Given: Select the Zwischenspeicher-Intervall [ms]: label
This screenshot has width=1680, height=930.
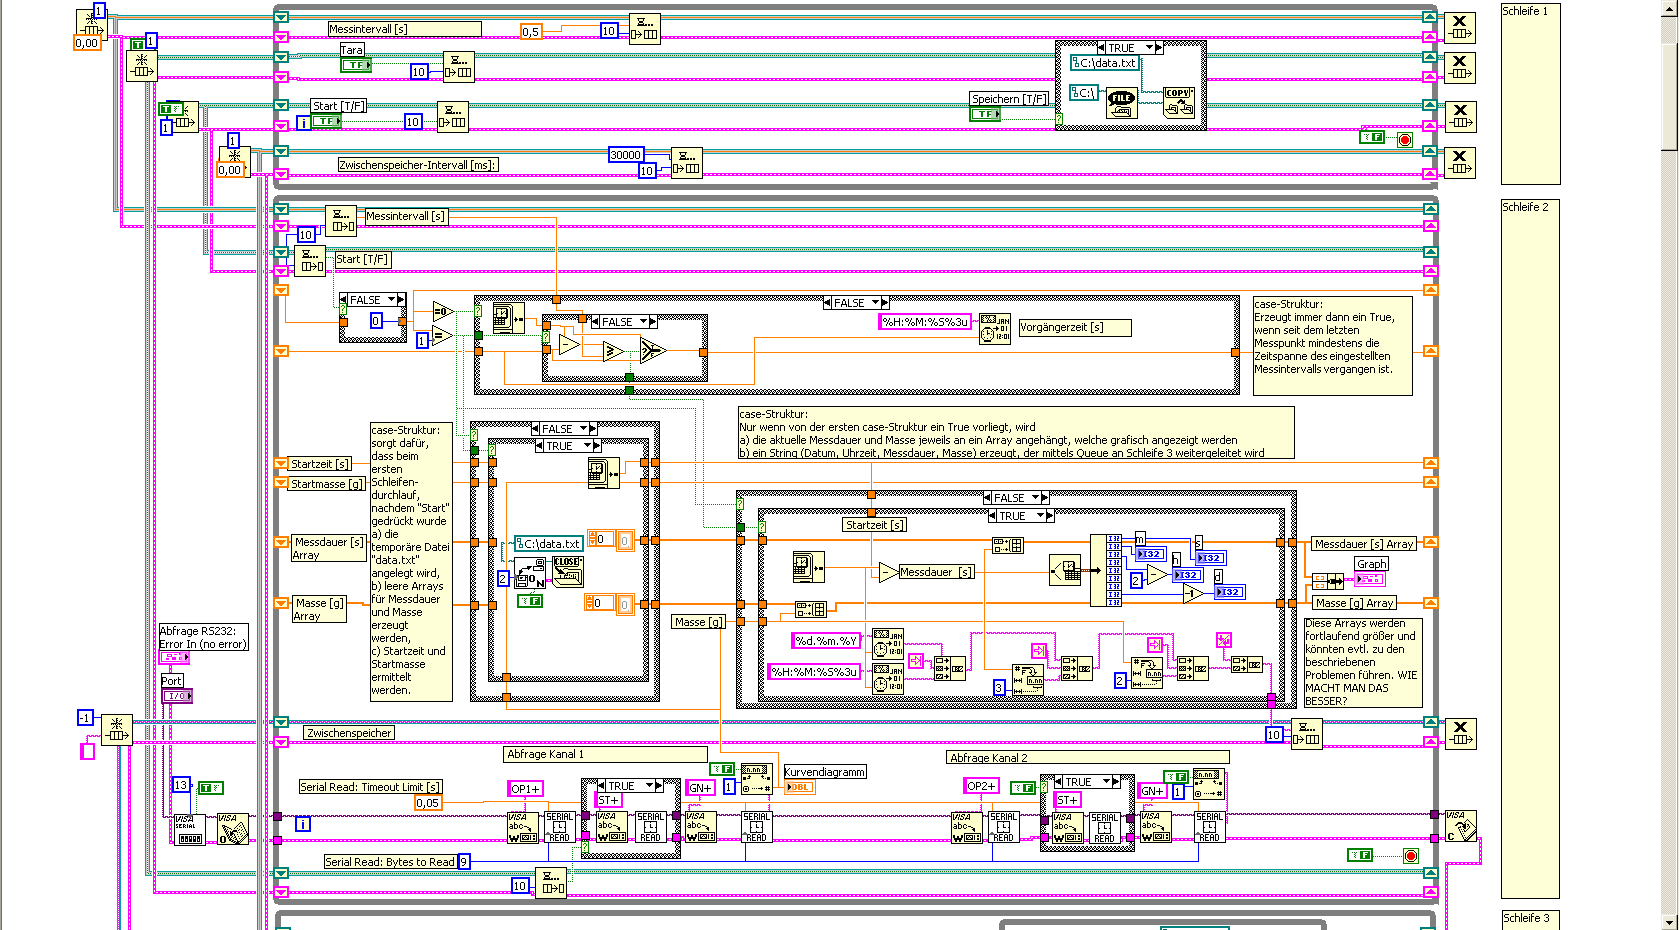Looking at the screenshot, I should pos(418,165).
